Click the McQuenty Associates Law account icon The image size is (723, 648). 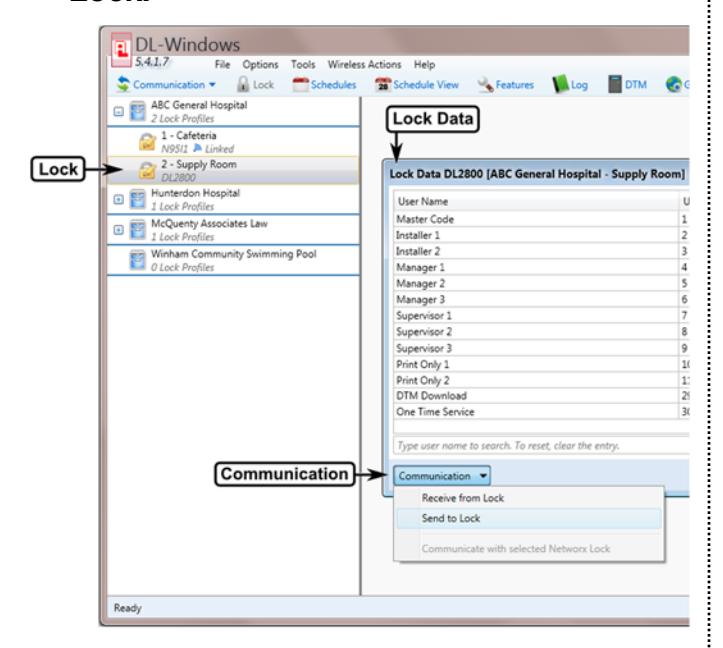tap(137, 230)
